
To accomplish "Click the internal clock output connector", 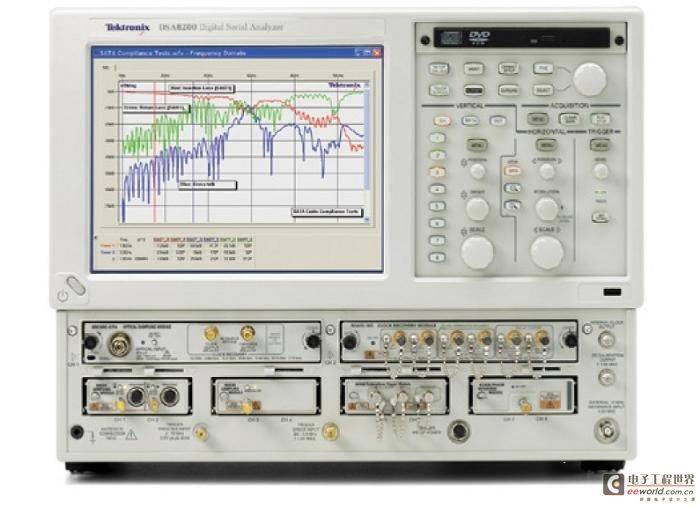I will [605, 340].
